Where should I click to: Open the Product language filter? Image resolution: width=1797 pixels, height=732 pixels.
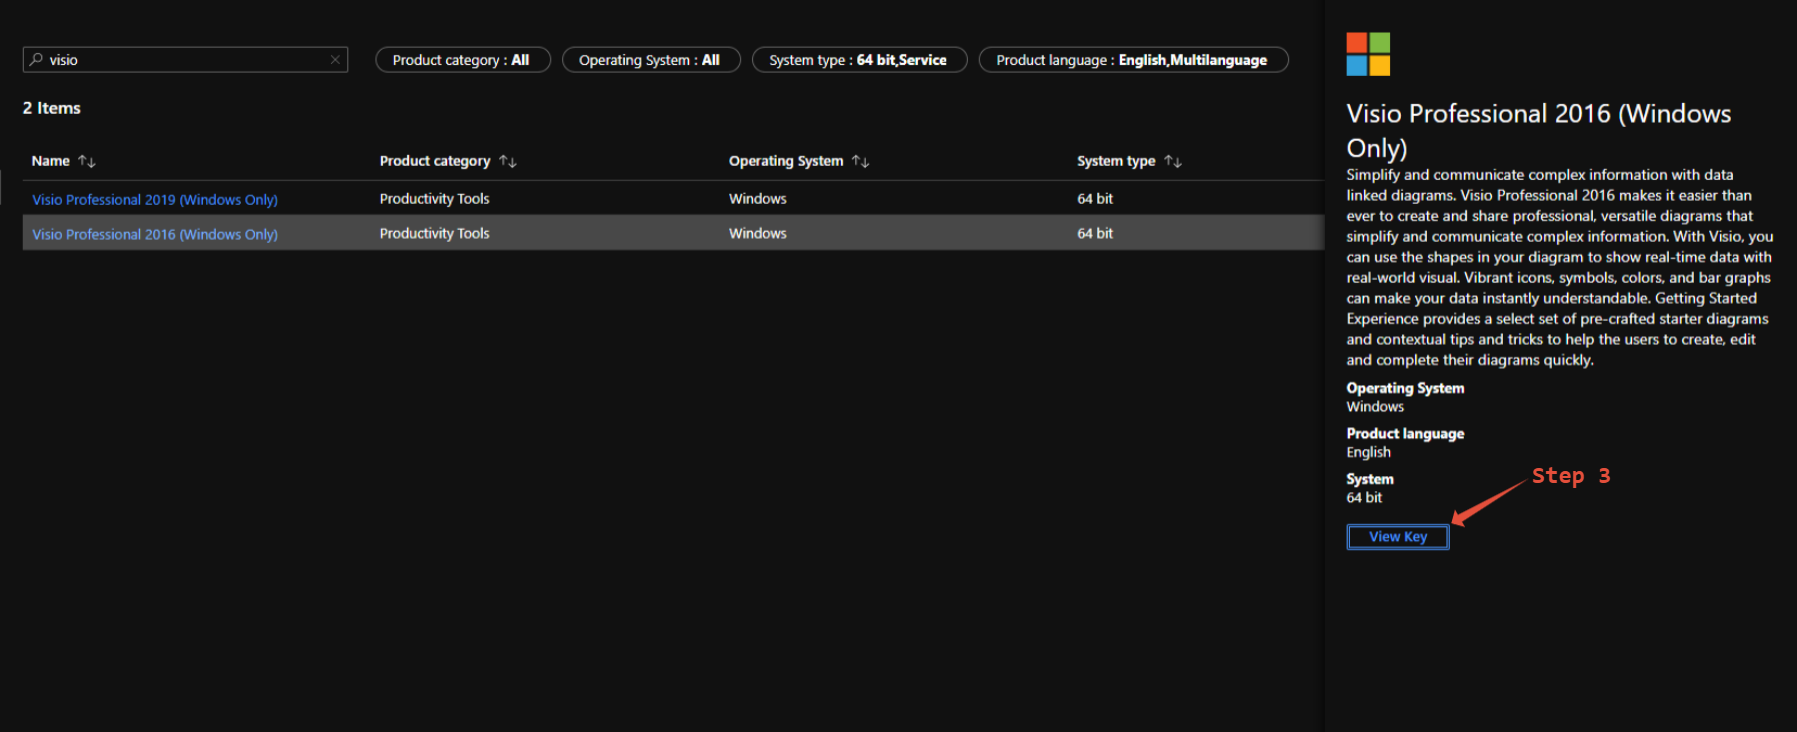click(1133, 60)
